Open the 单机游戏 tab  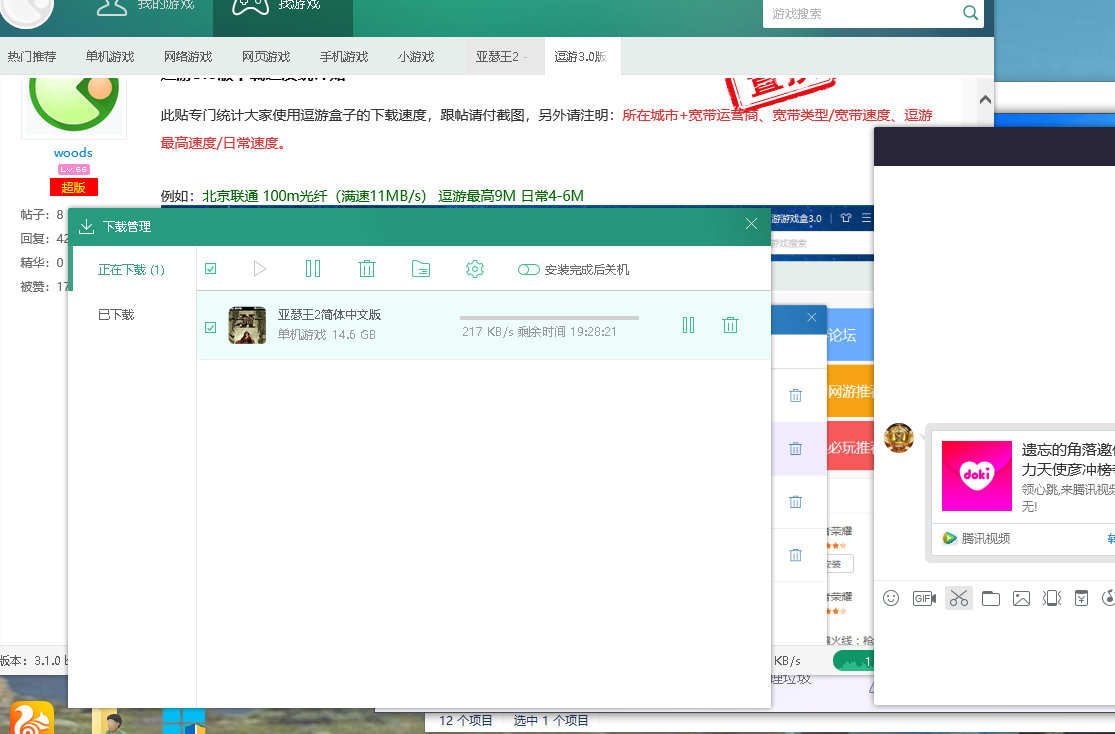click(x=110, y=56)
